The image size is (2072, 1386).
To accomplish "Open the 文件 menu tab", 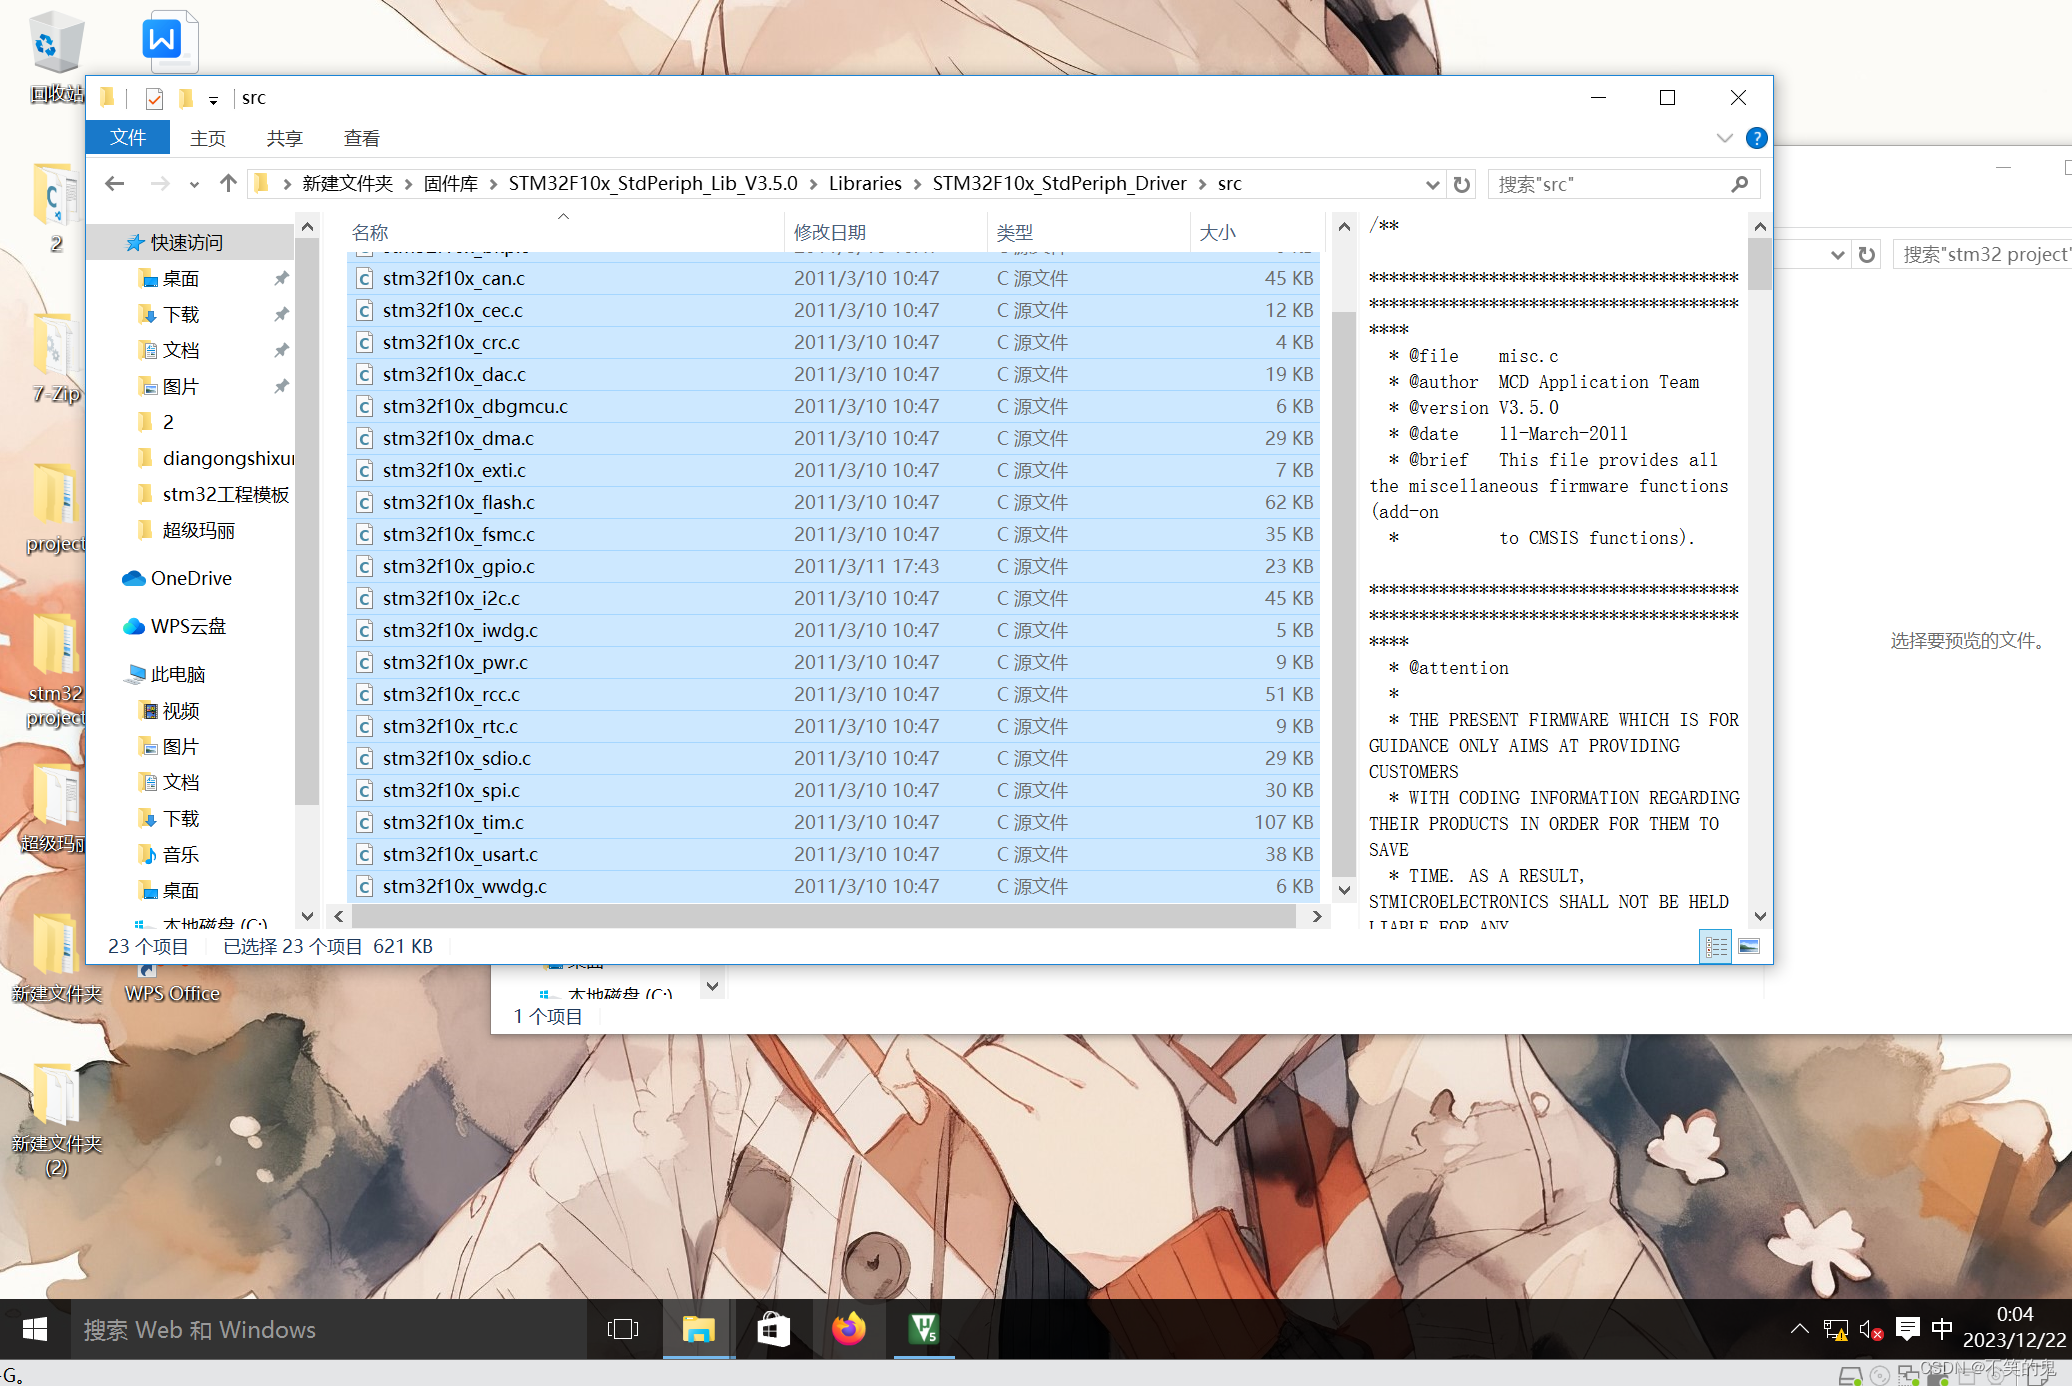I will pos(128,138).
